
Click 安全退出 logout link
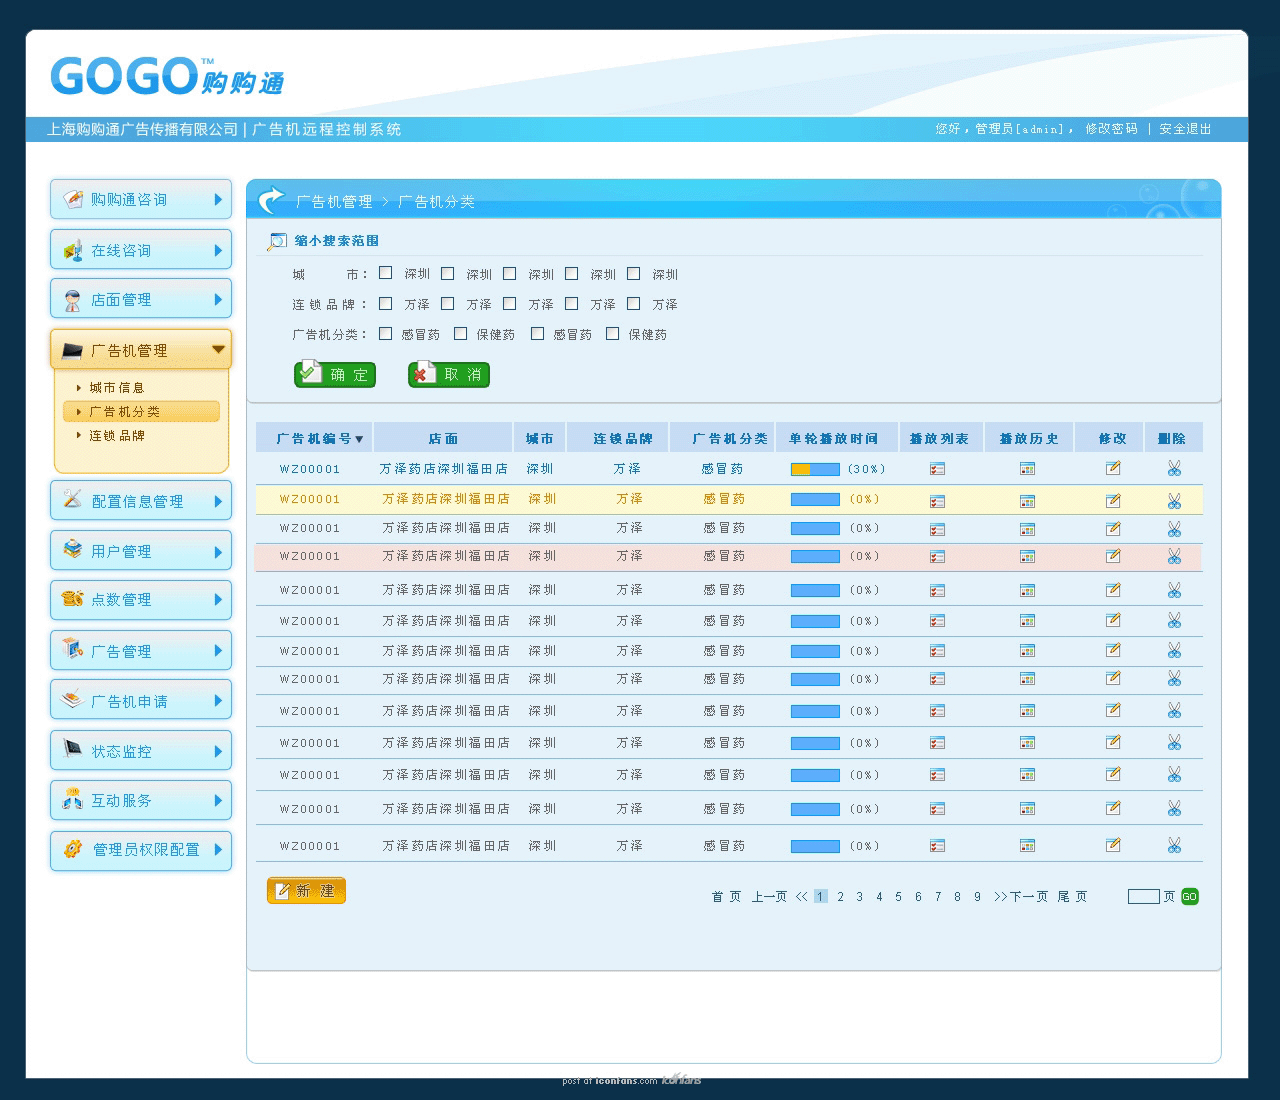(1185, 129)
